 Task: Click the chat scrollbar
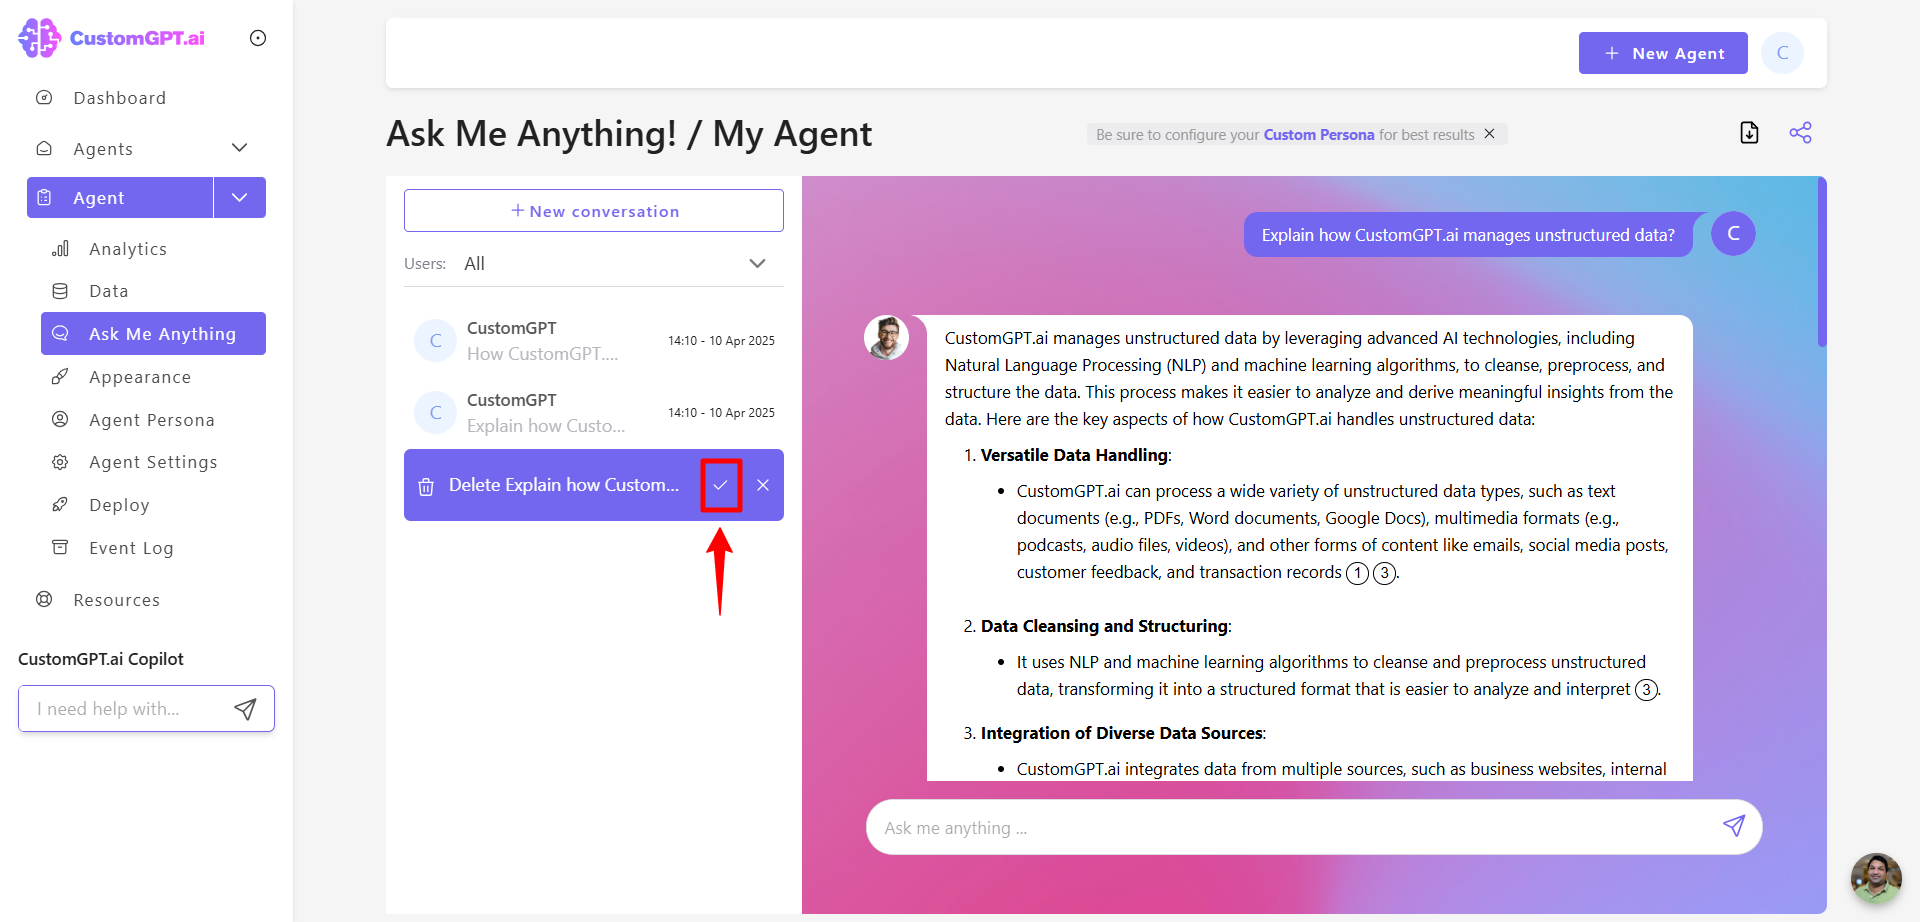[1822, 262]
